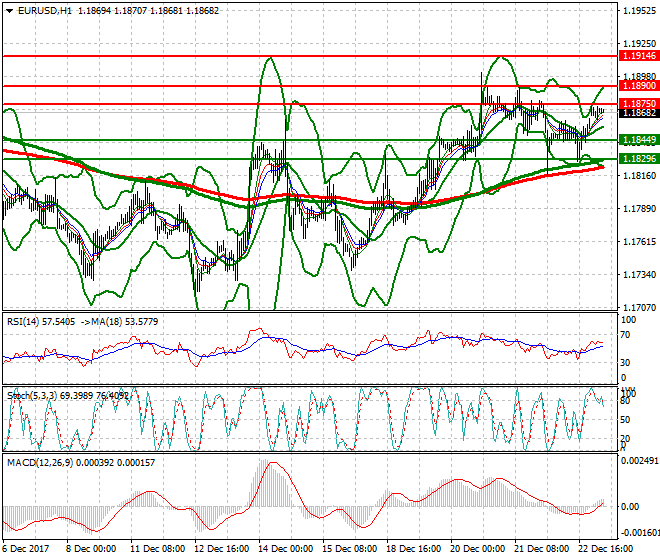
Task: Click the 1.17615 price axis value
Action: (639, 242)
